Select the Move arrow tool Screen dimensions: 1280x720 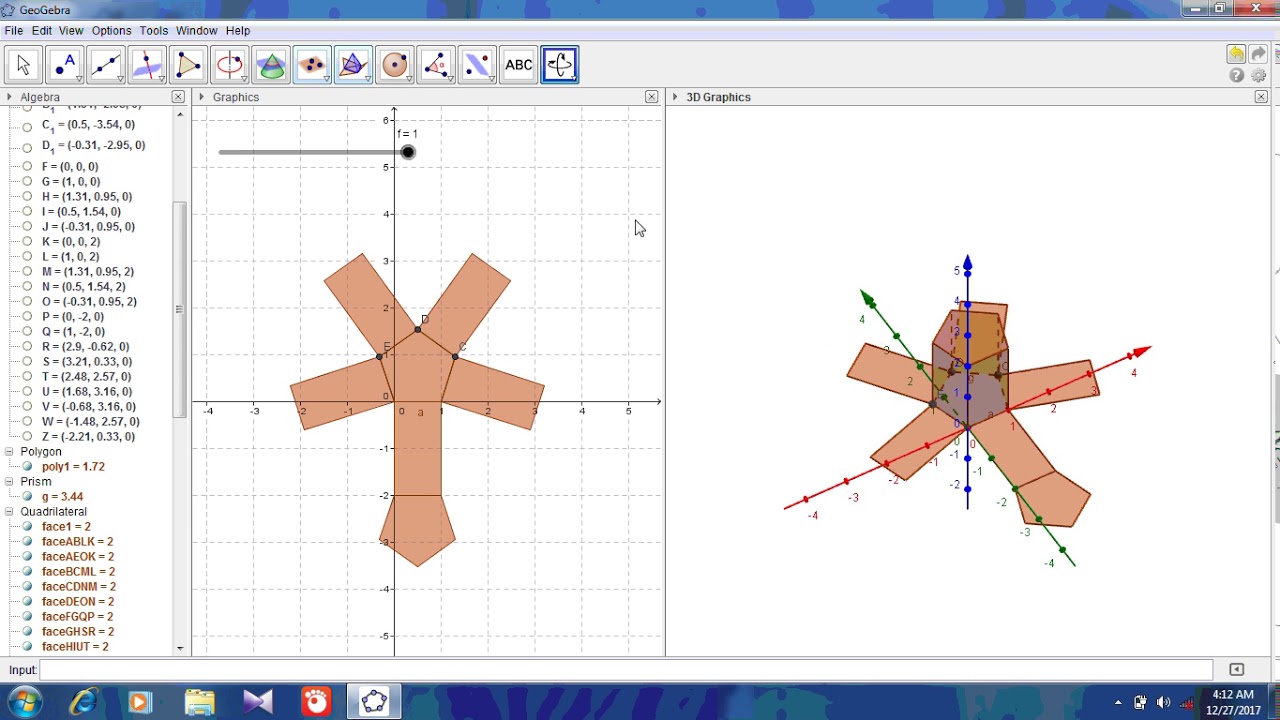click(x=23, y=65)
